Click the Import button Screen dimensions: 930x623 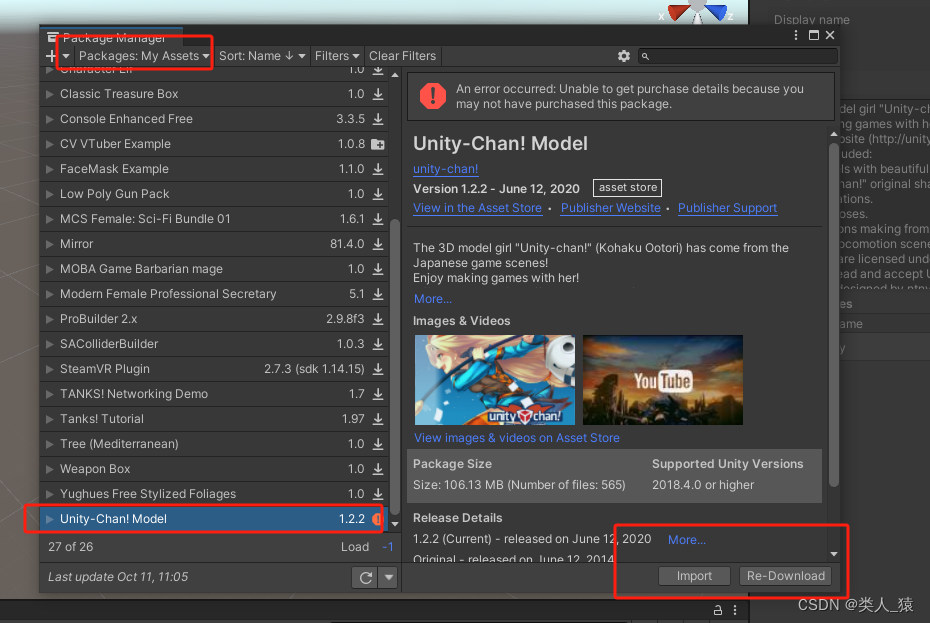(x=694, y=575)
